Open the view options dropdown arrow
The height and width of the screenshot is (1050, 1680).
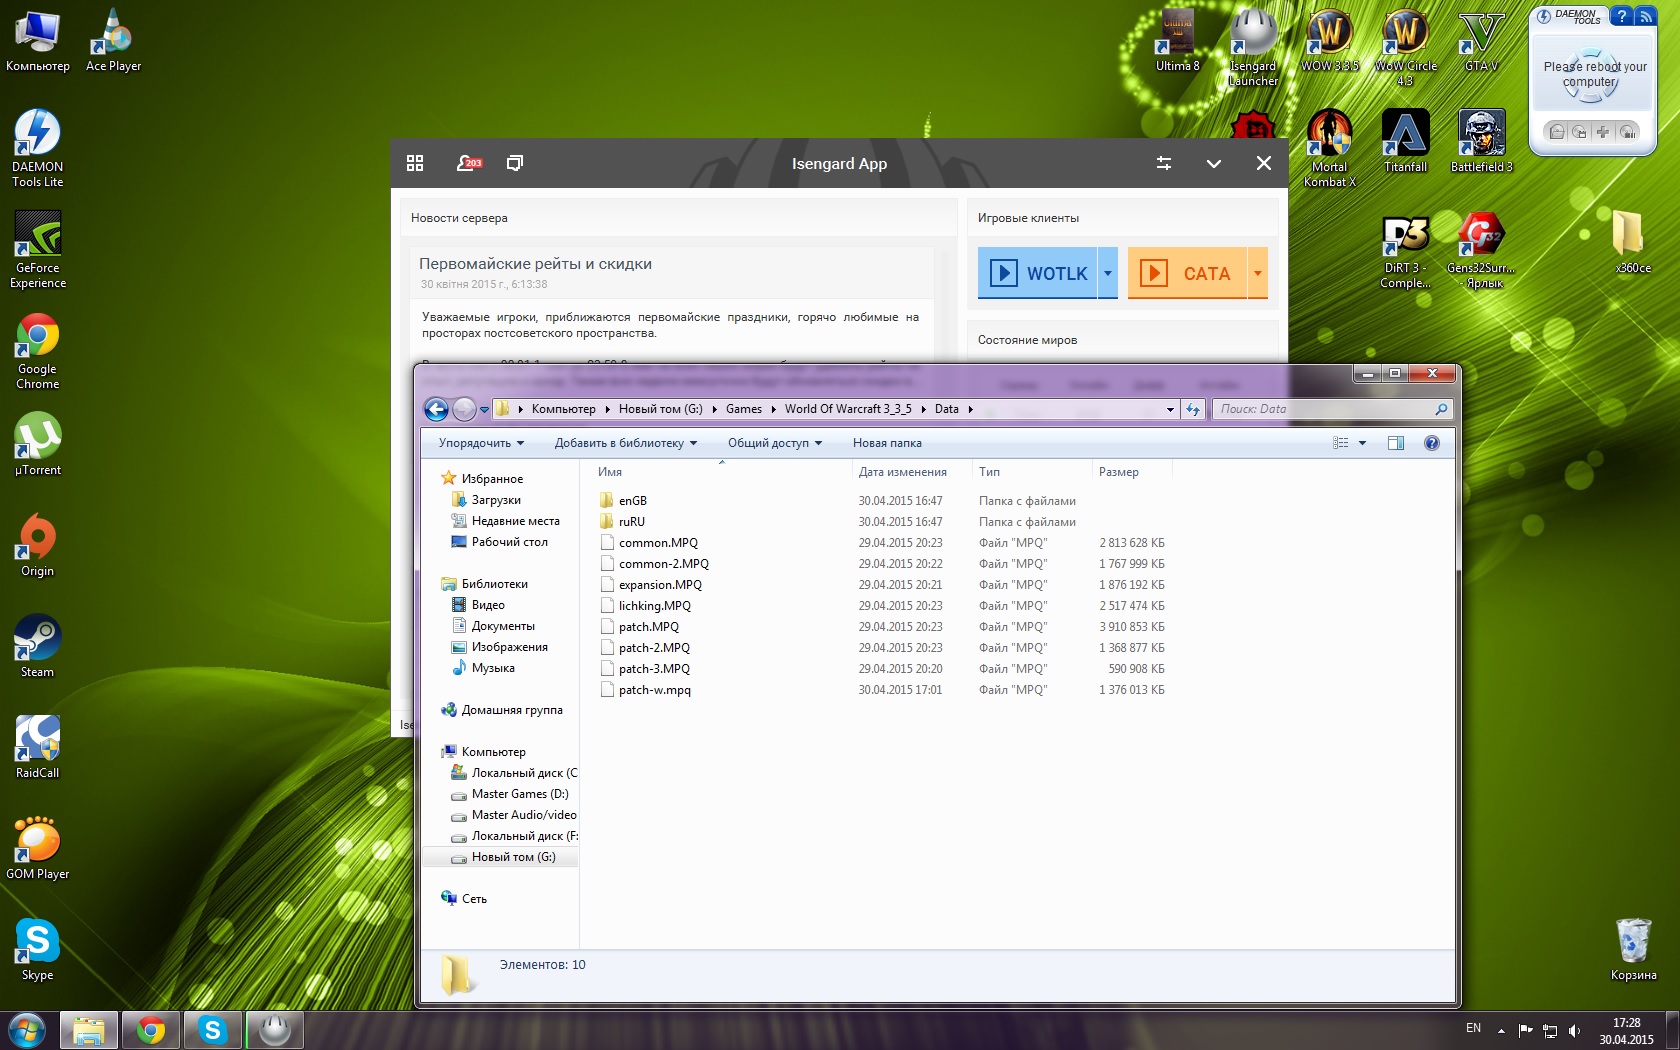(1362, 443)
